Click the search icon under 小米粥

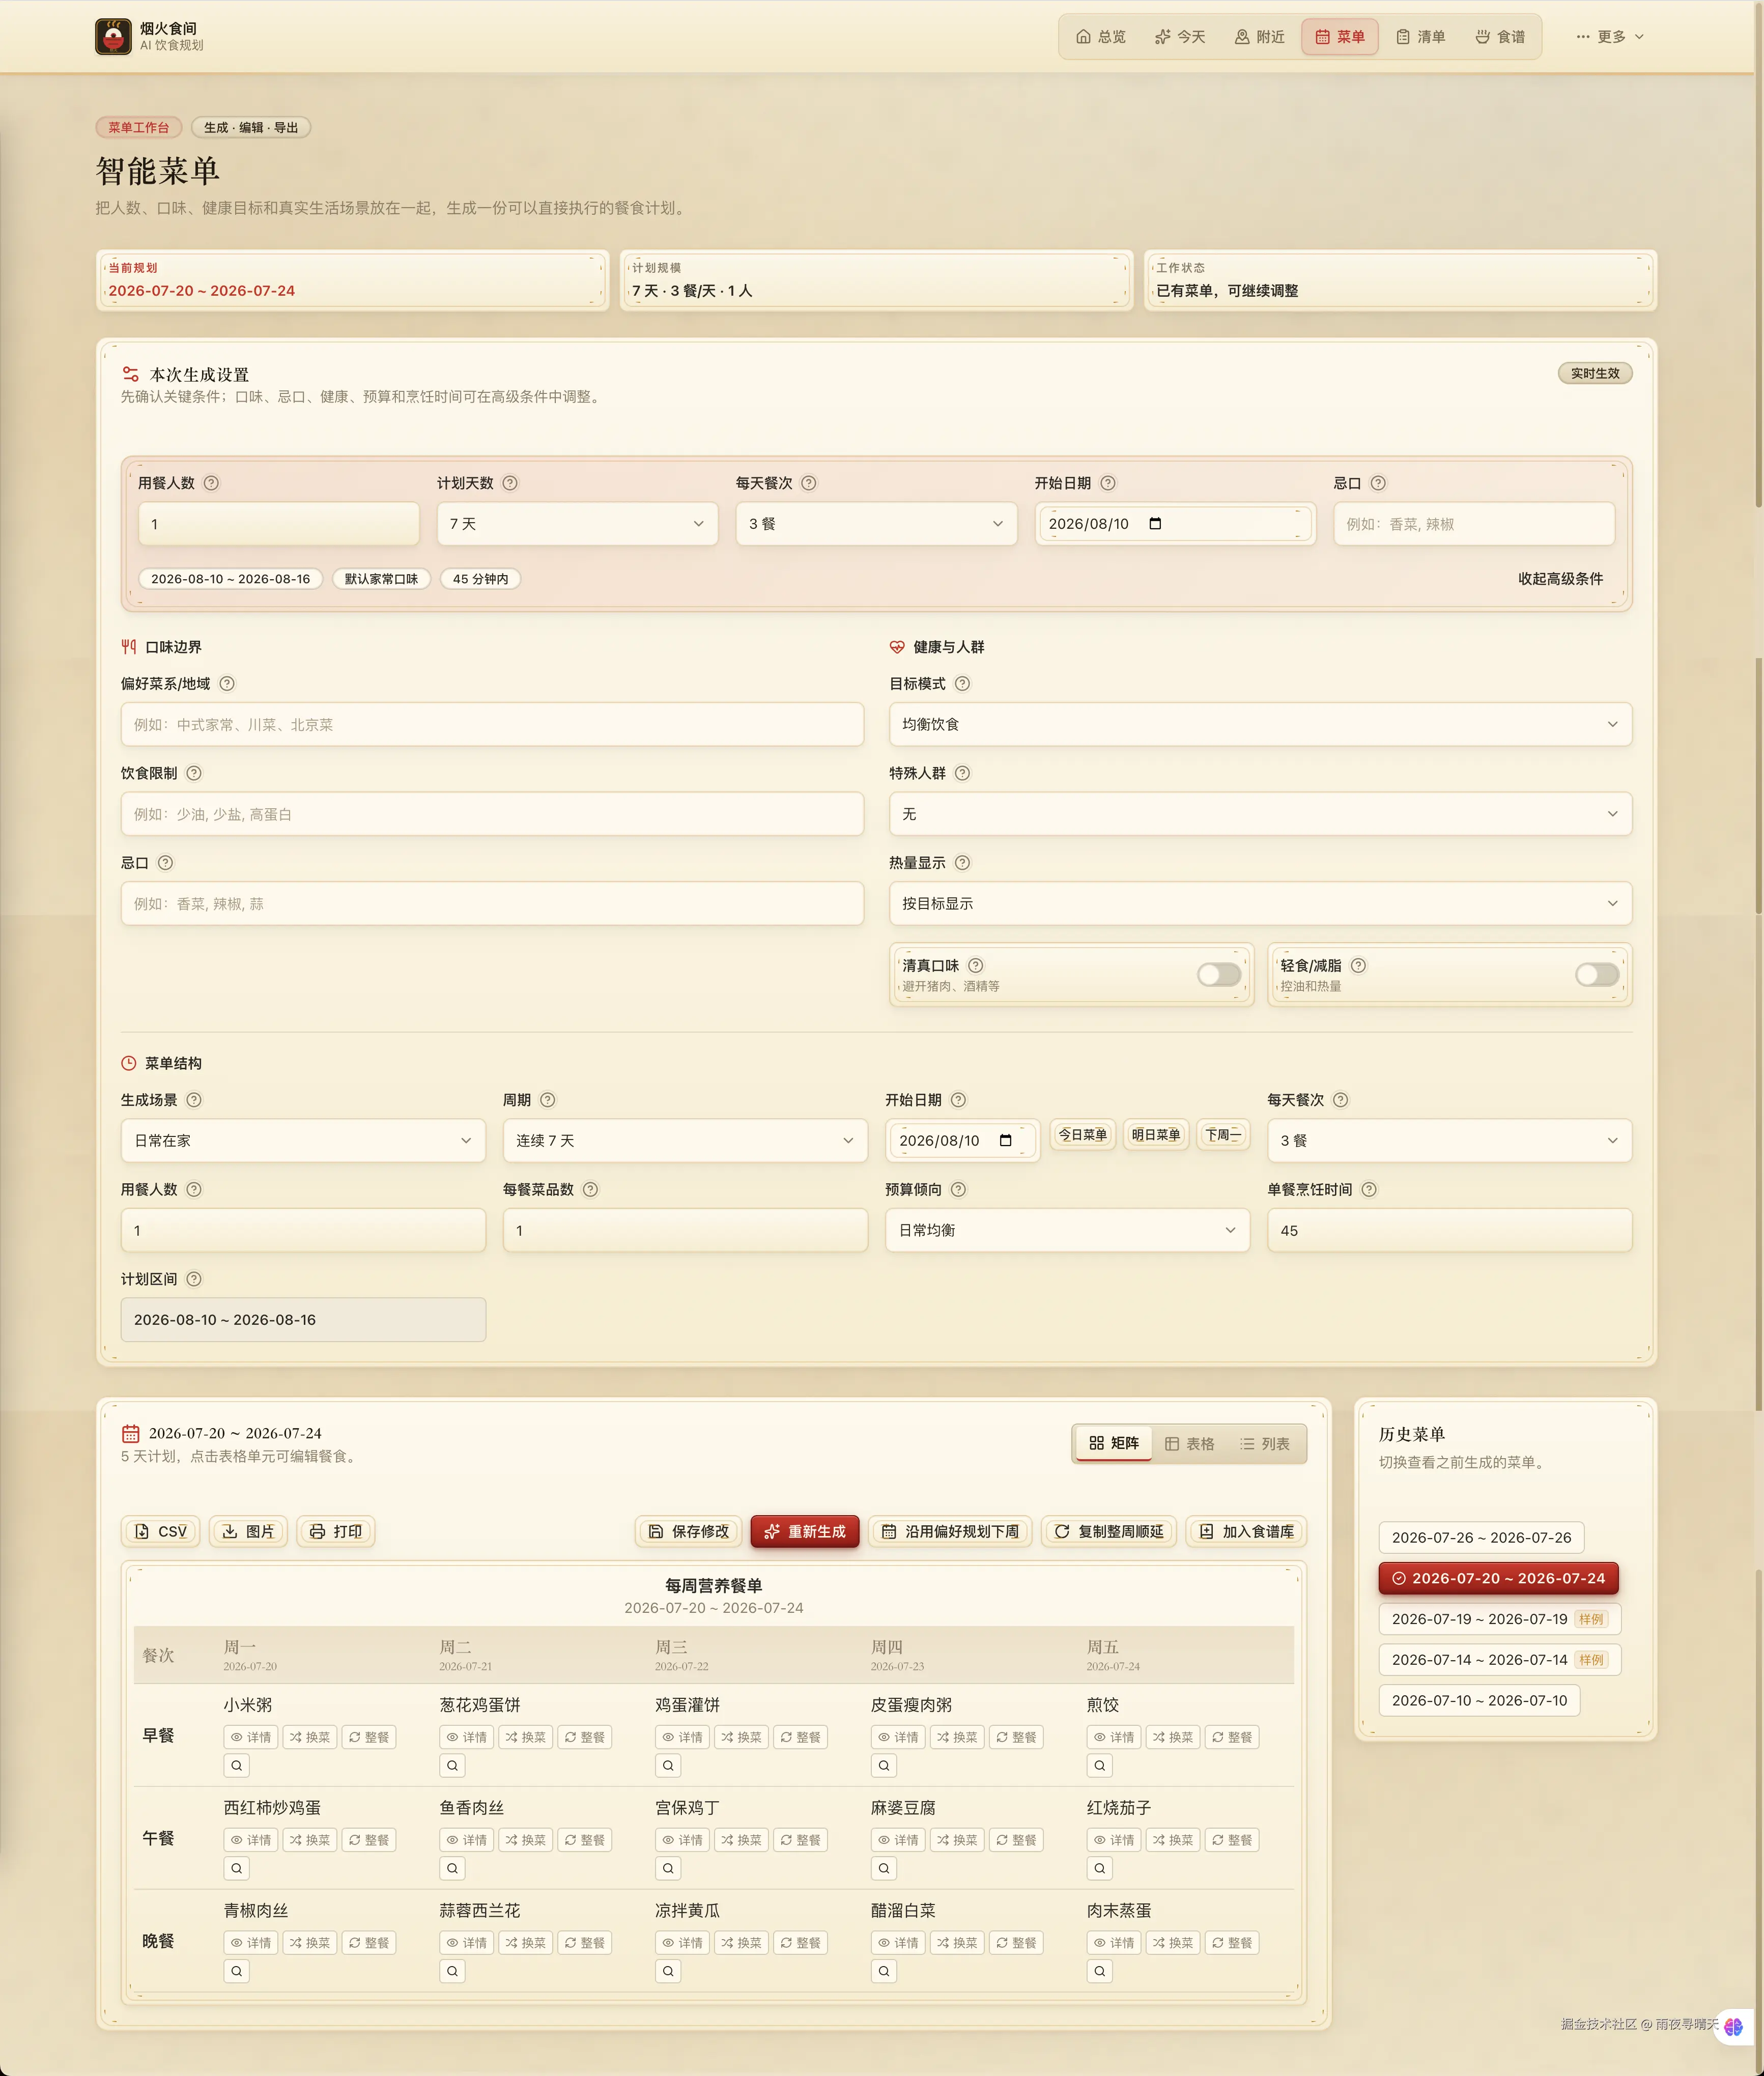pyautogui.click(x=237, y=1766)
